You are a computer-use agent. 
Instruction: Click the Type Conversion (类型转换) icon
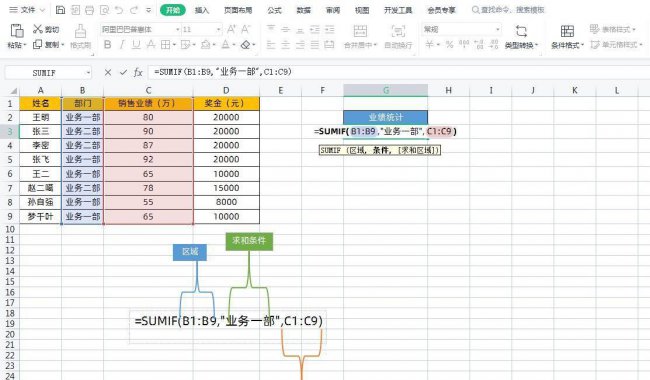[521, 31]
